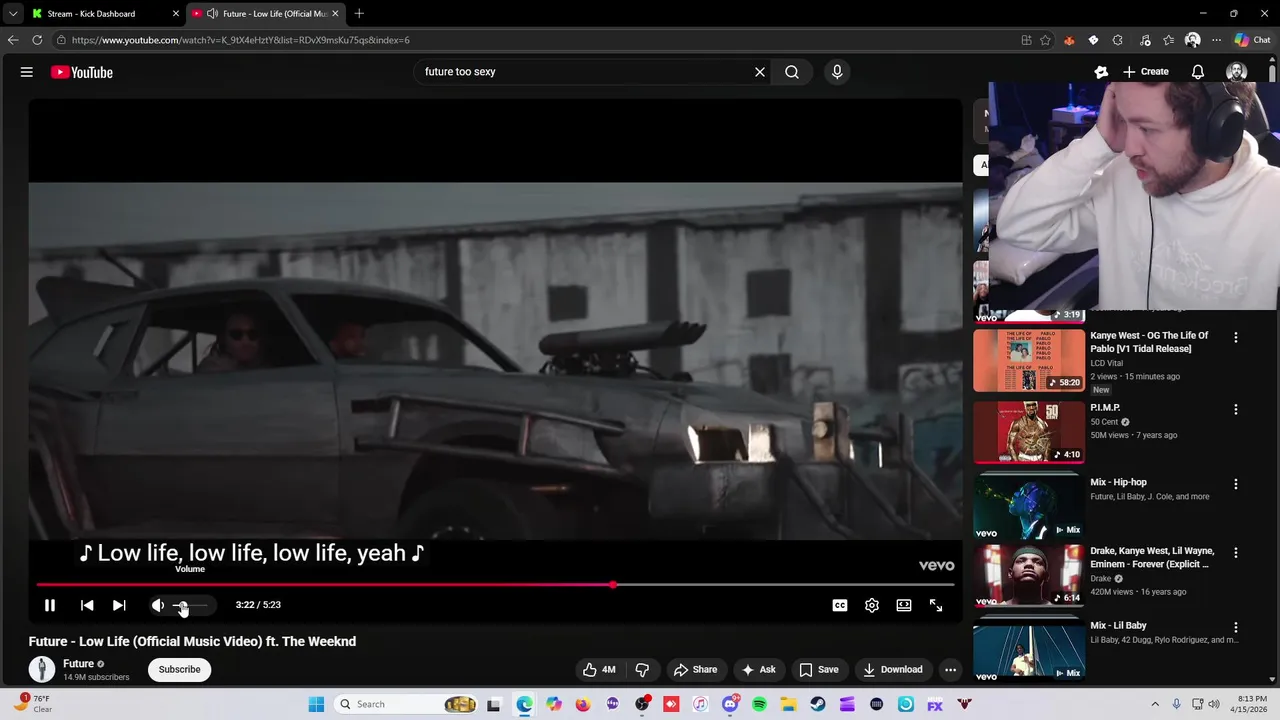Add this page to favorites star
This screenshot has width=1280, height=720.
(x=1045, y=40)
